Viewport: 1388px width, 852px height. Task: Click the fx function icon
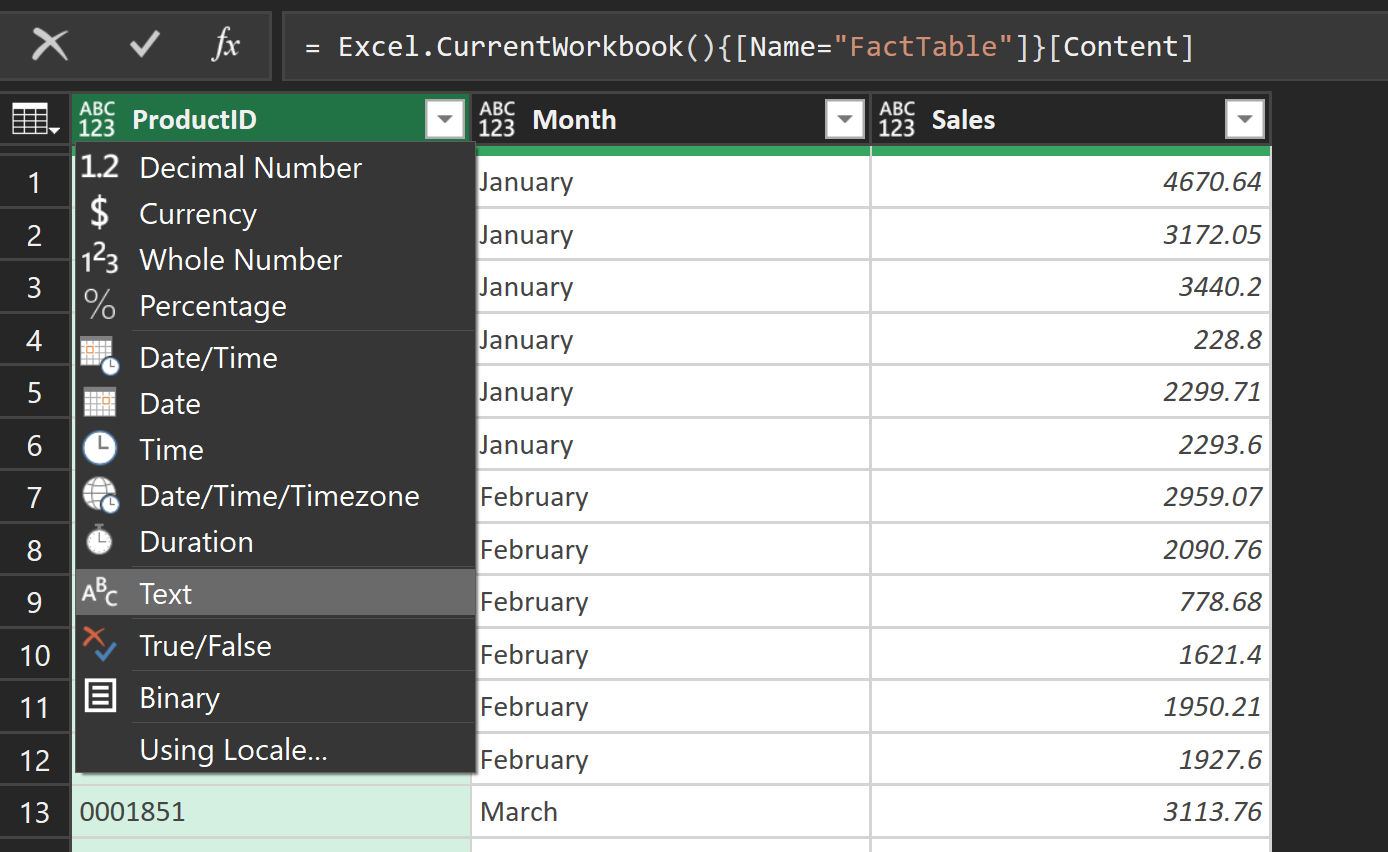(226, 45)
